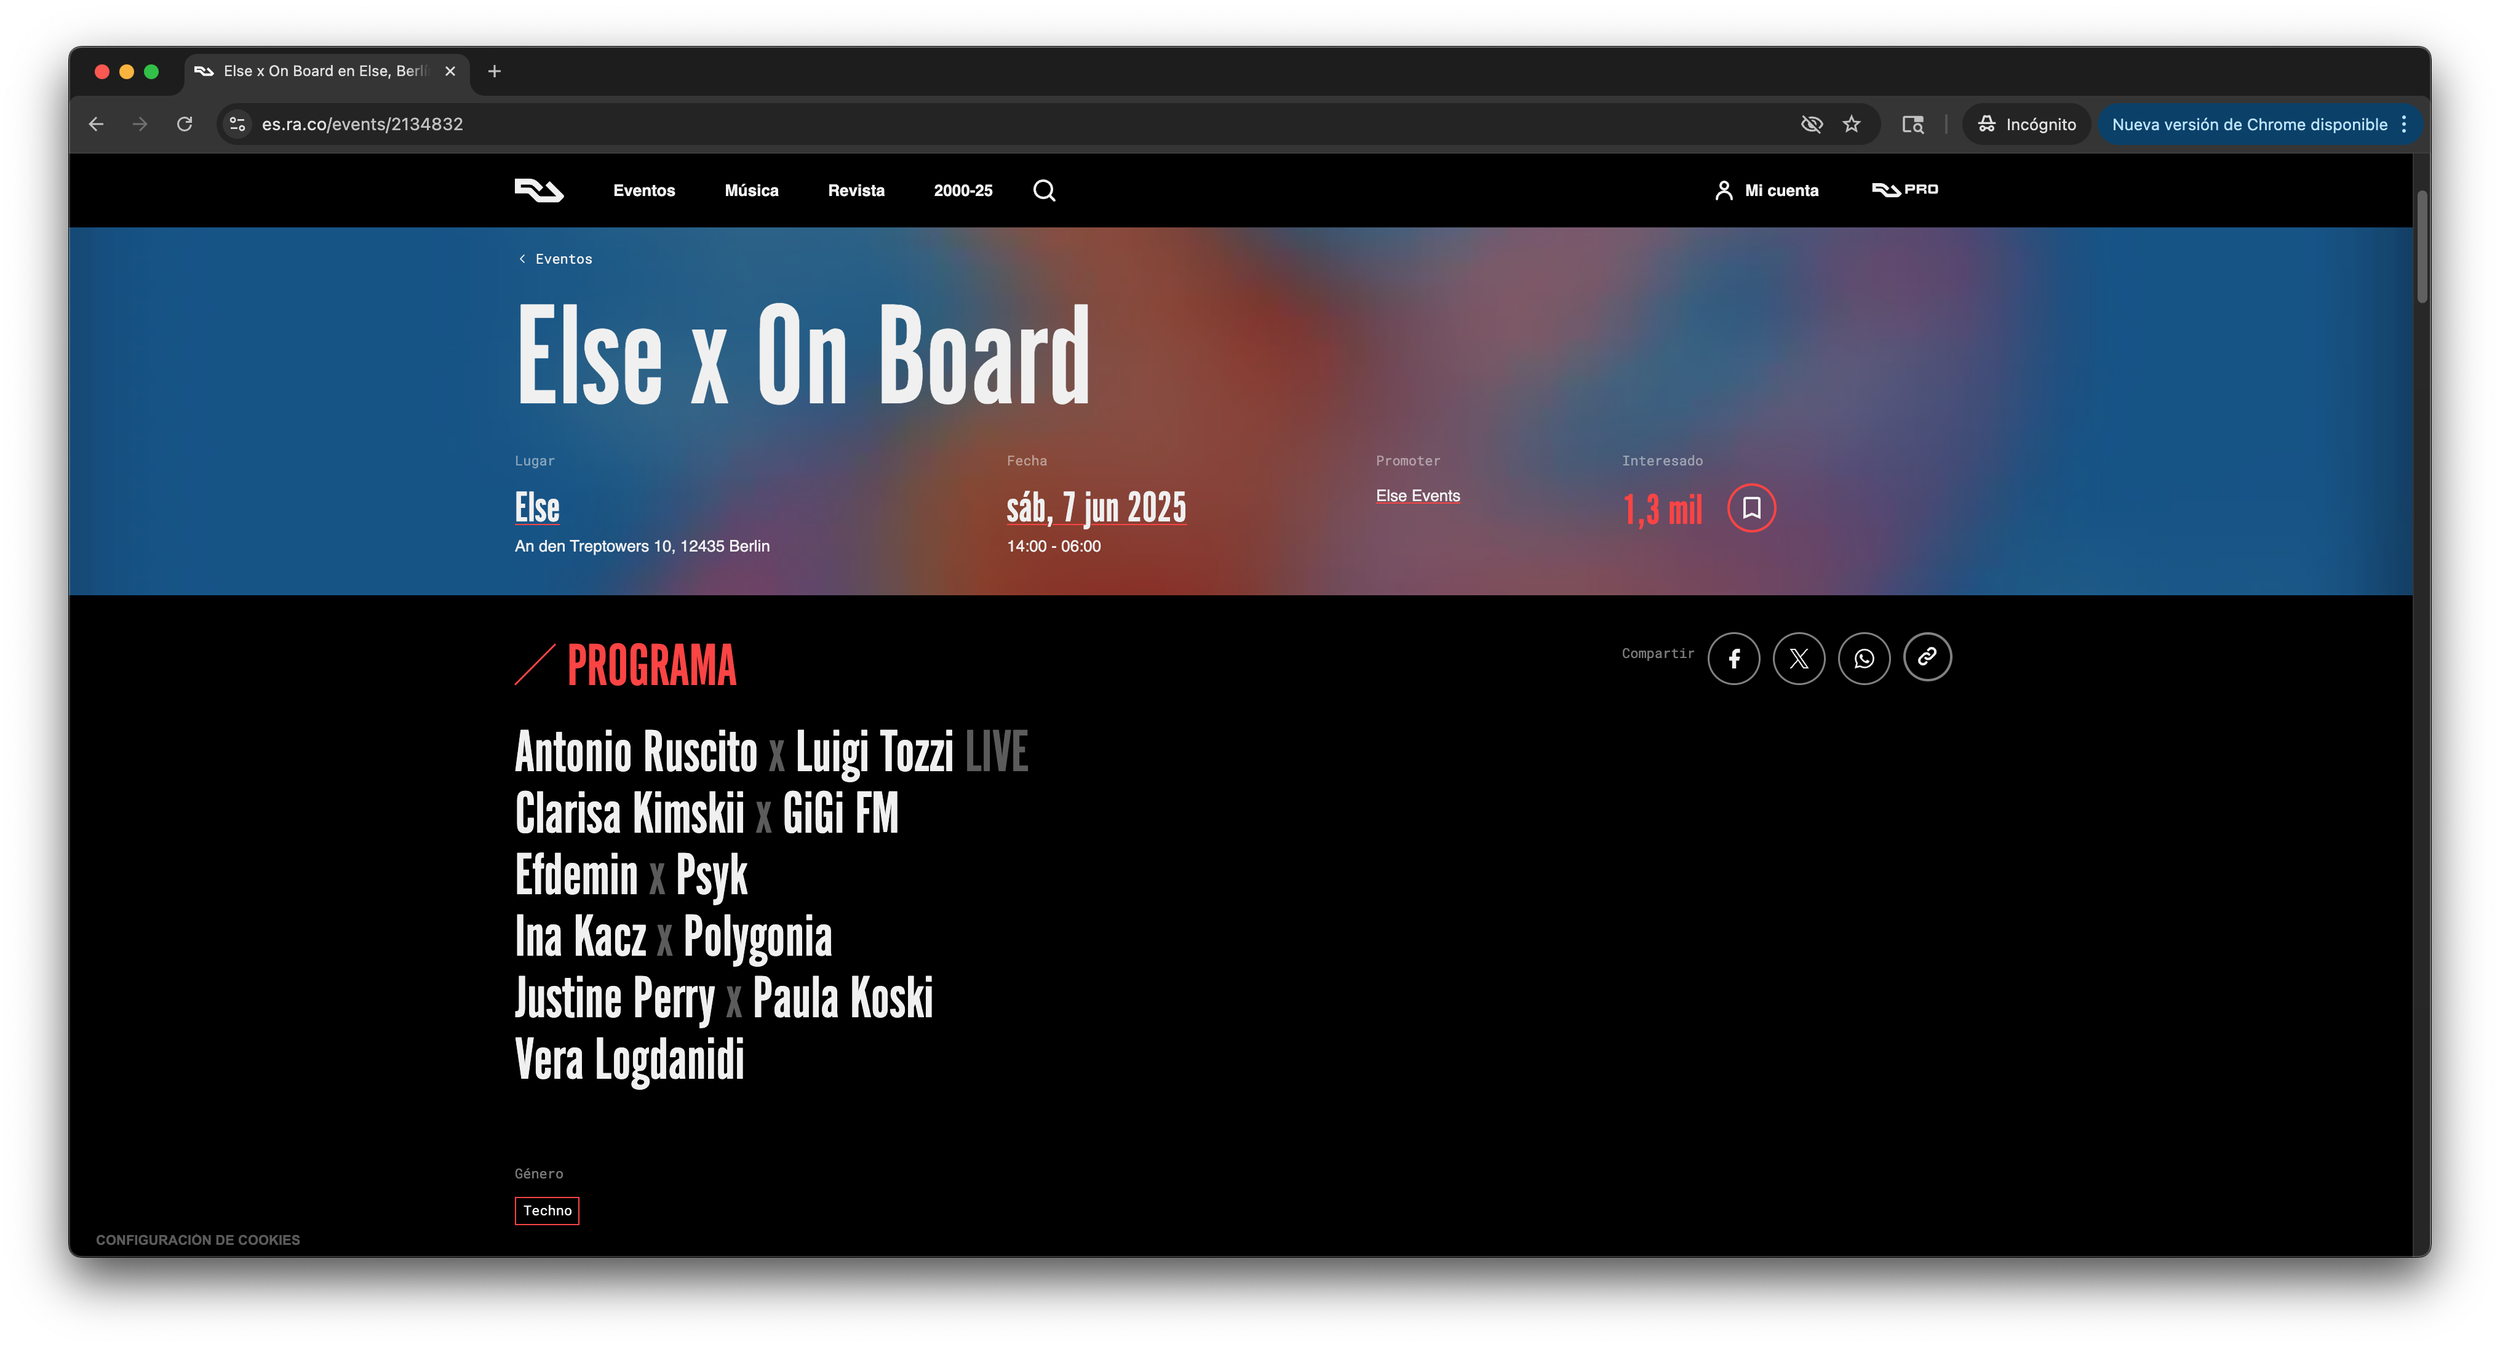Image resolution: width=2500 pixels, height=1348 pixels.
Task: Toggle the interested bookmark button
Action: point(1751,508)
